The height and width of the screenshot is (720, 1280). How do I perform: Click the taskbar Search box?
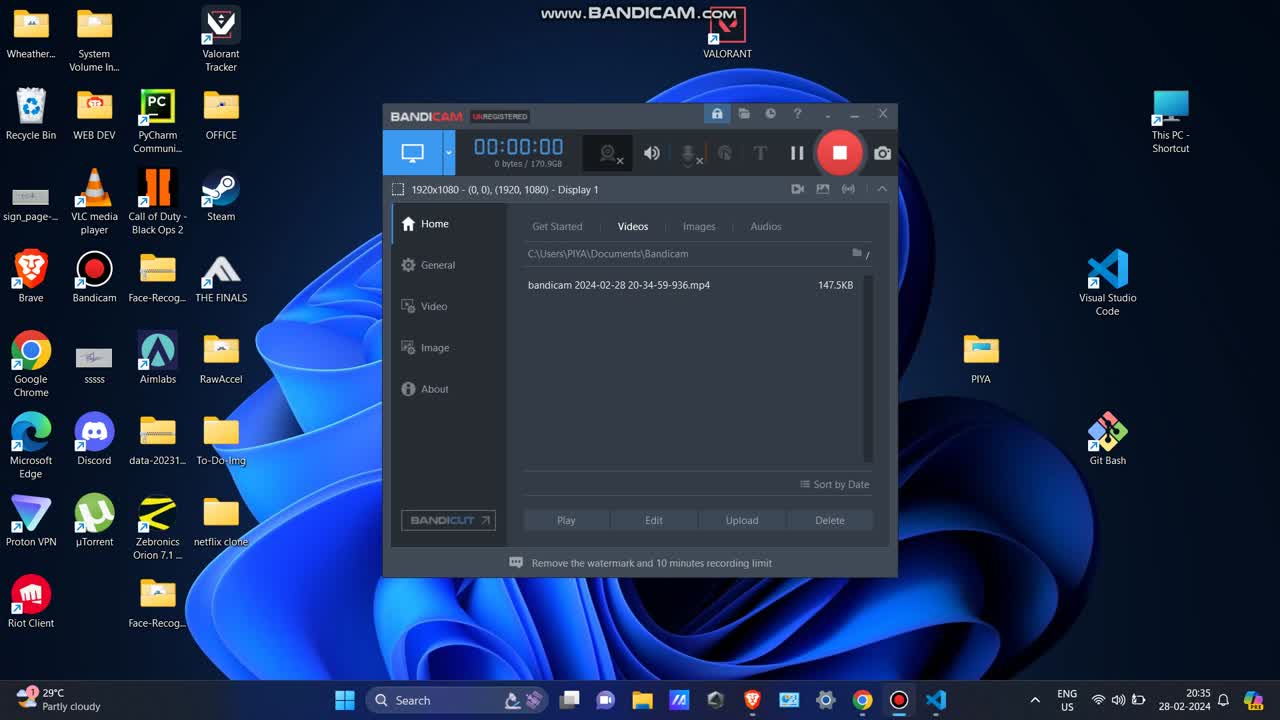(458, 700)
